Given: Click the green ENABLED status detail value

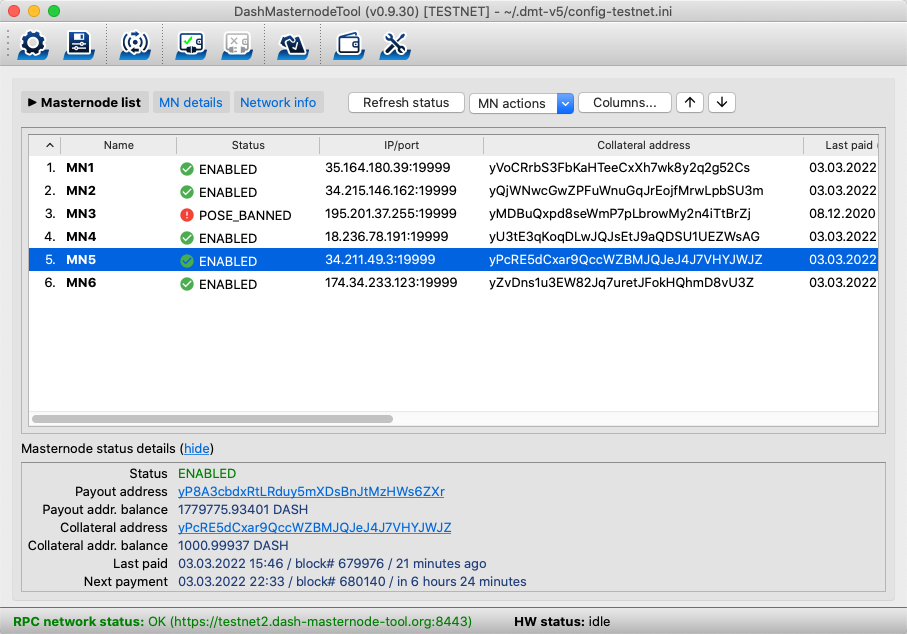Looking at the screenshot, I should pyautogui.click(x=207, y=474).
